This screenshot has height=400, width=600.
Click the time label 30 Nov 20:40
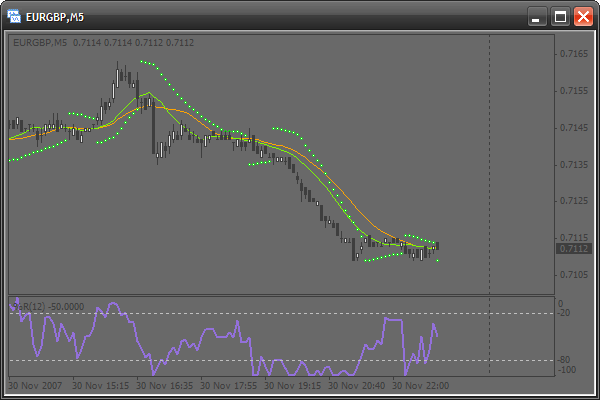click(357, 385)
